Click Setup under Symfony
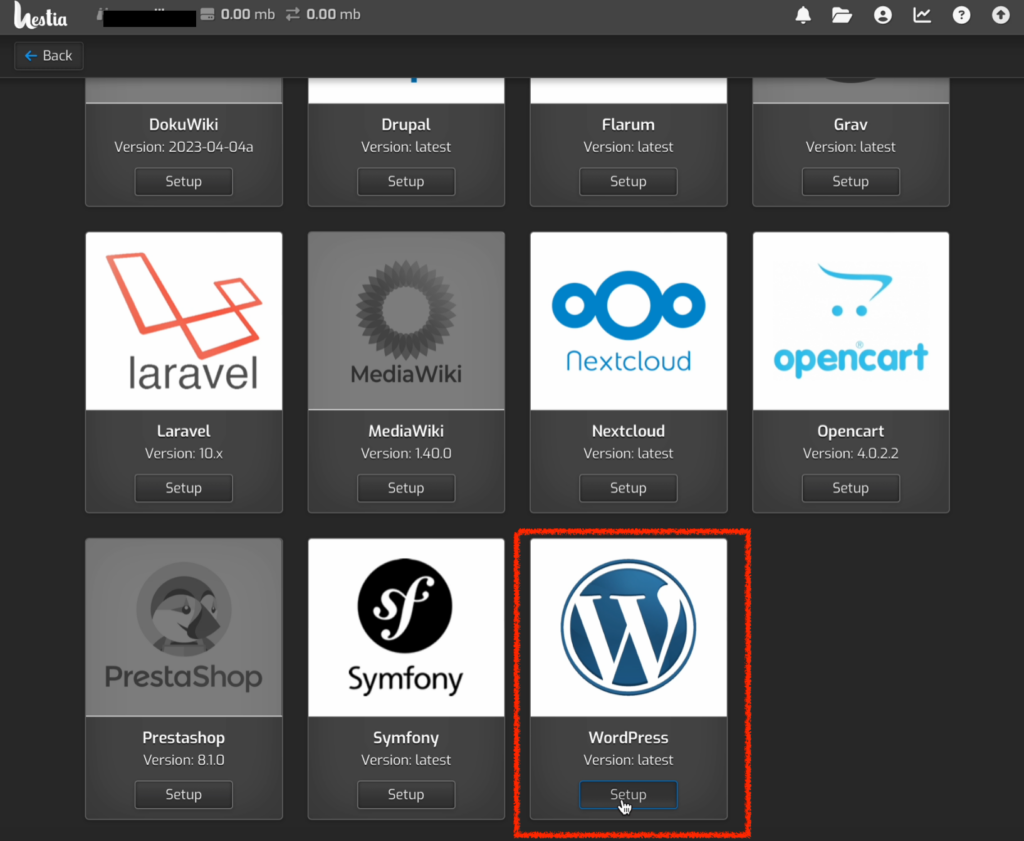Viewport: 1024px width, 841px height. pyautogui.click(x=406, y=795)
